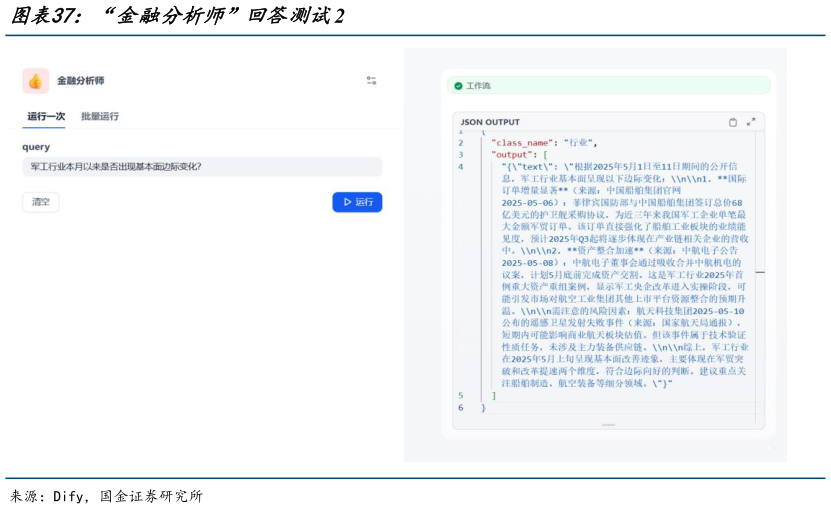
Task: Click the "output" key in the JSON output
Action: tap(512, 155)
